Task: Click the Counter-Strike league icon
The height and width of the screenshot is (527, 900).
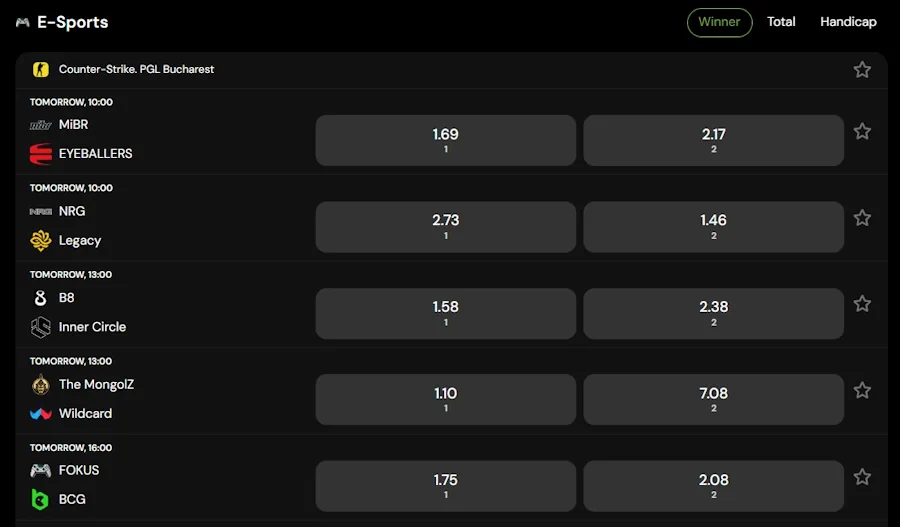Action: [x=40, y=70]
